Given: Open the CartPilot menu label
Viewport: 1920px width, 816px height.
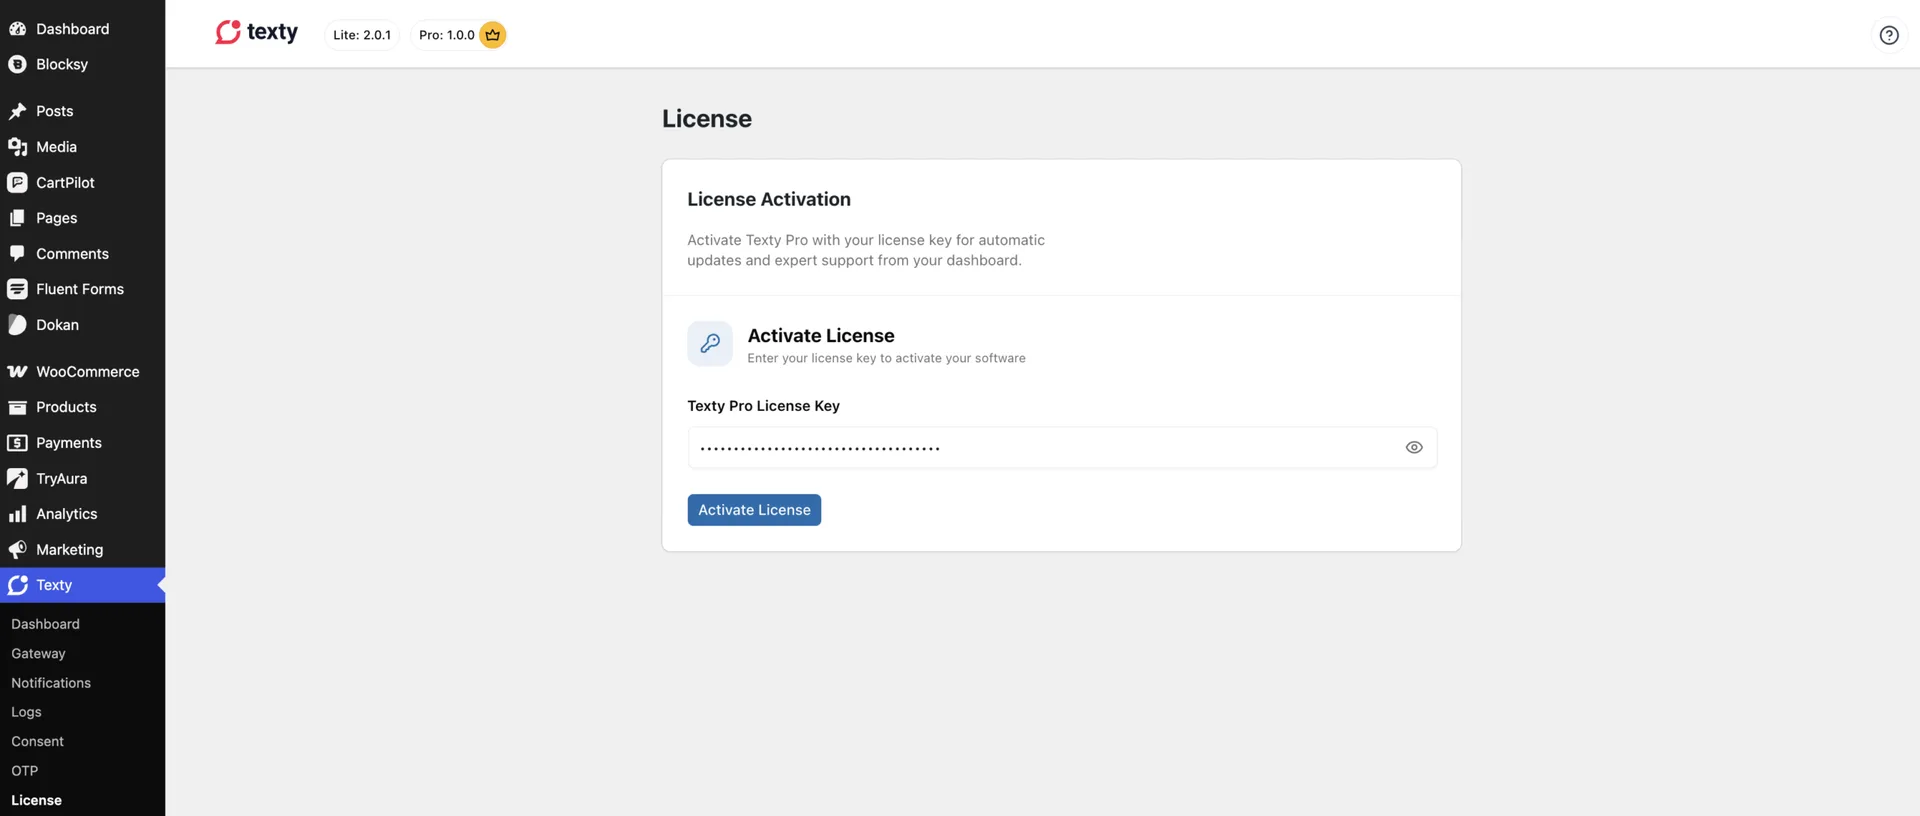Looking at the screenshot, I should click(x=65, y=182).
